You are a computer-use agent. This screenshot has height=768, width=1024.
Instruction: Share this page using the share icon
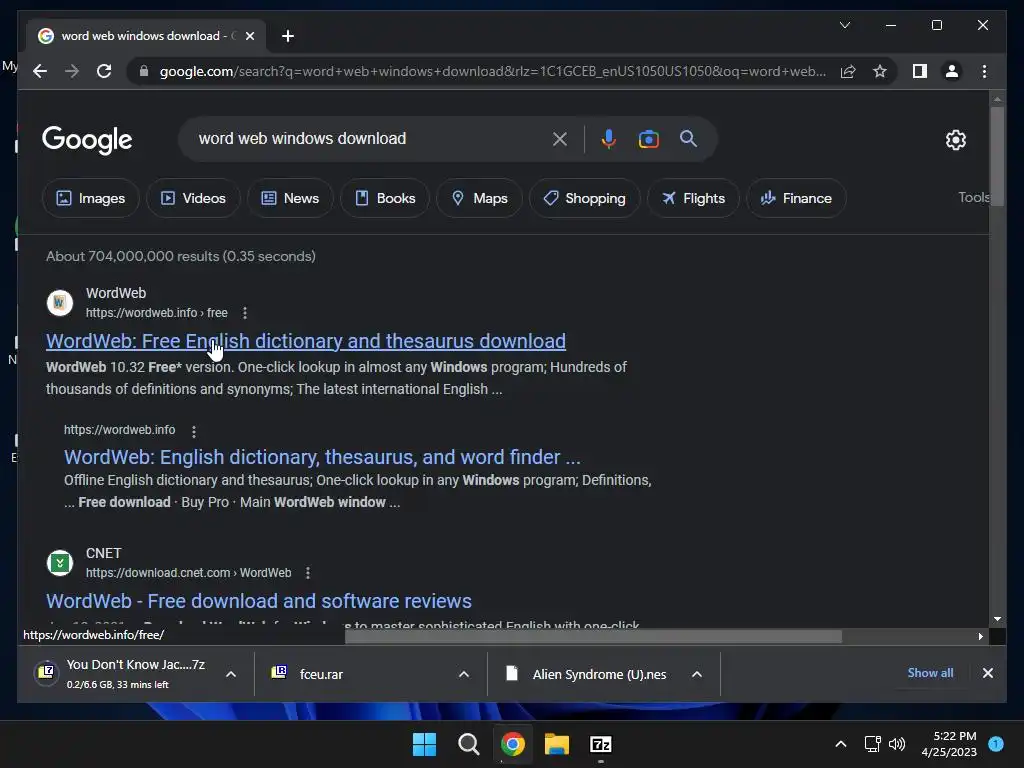[x=848, y=71]
